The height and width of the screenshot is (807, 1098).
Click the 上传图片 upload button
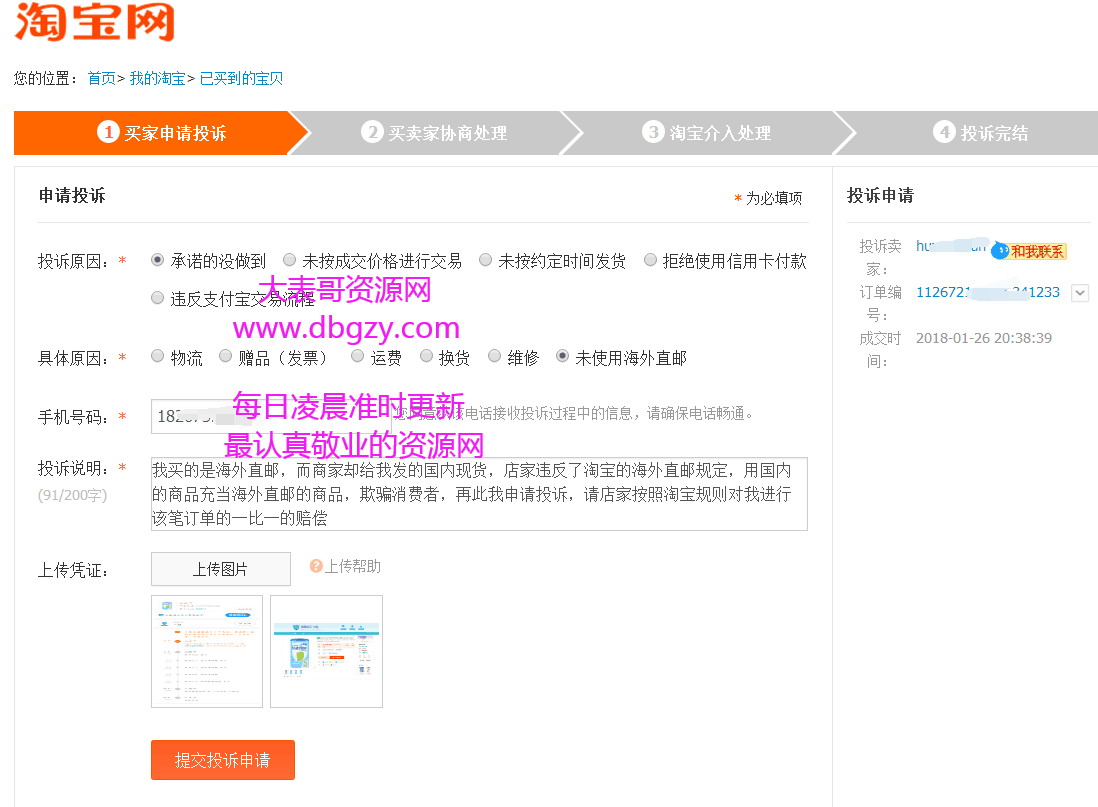[220, 568]
